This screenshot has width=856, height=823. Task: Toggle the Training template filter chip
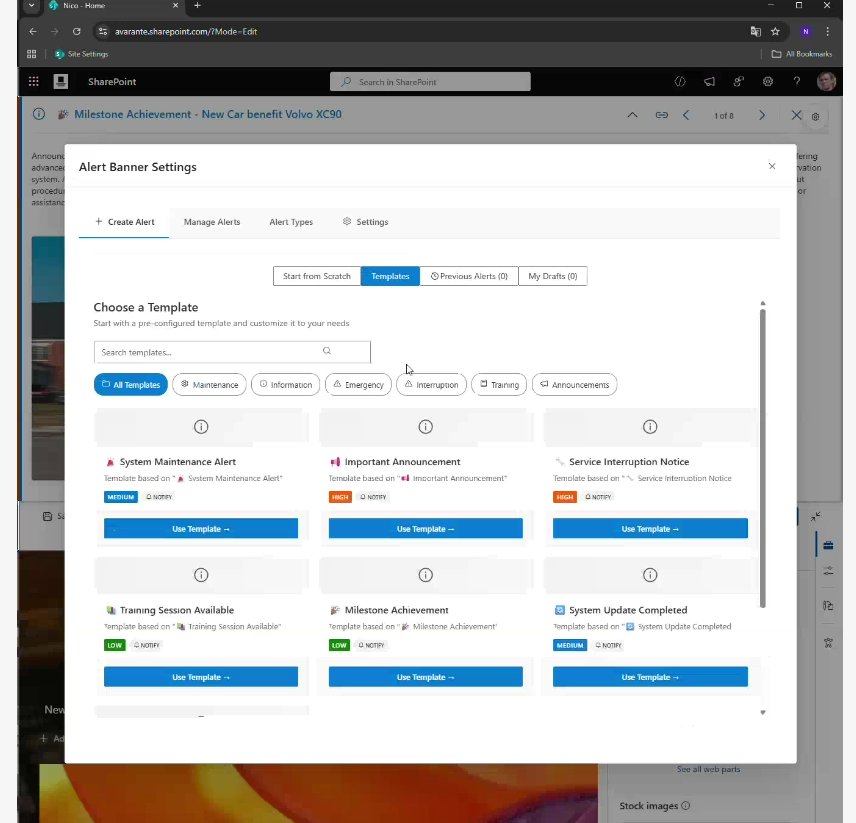498,385
